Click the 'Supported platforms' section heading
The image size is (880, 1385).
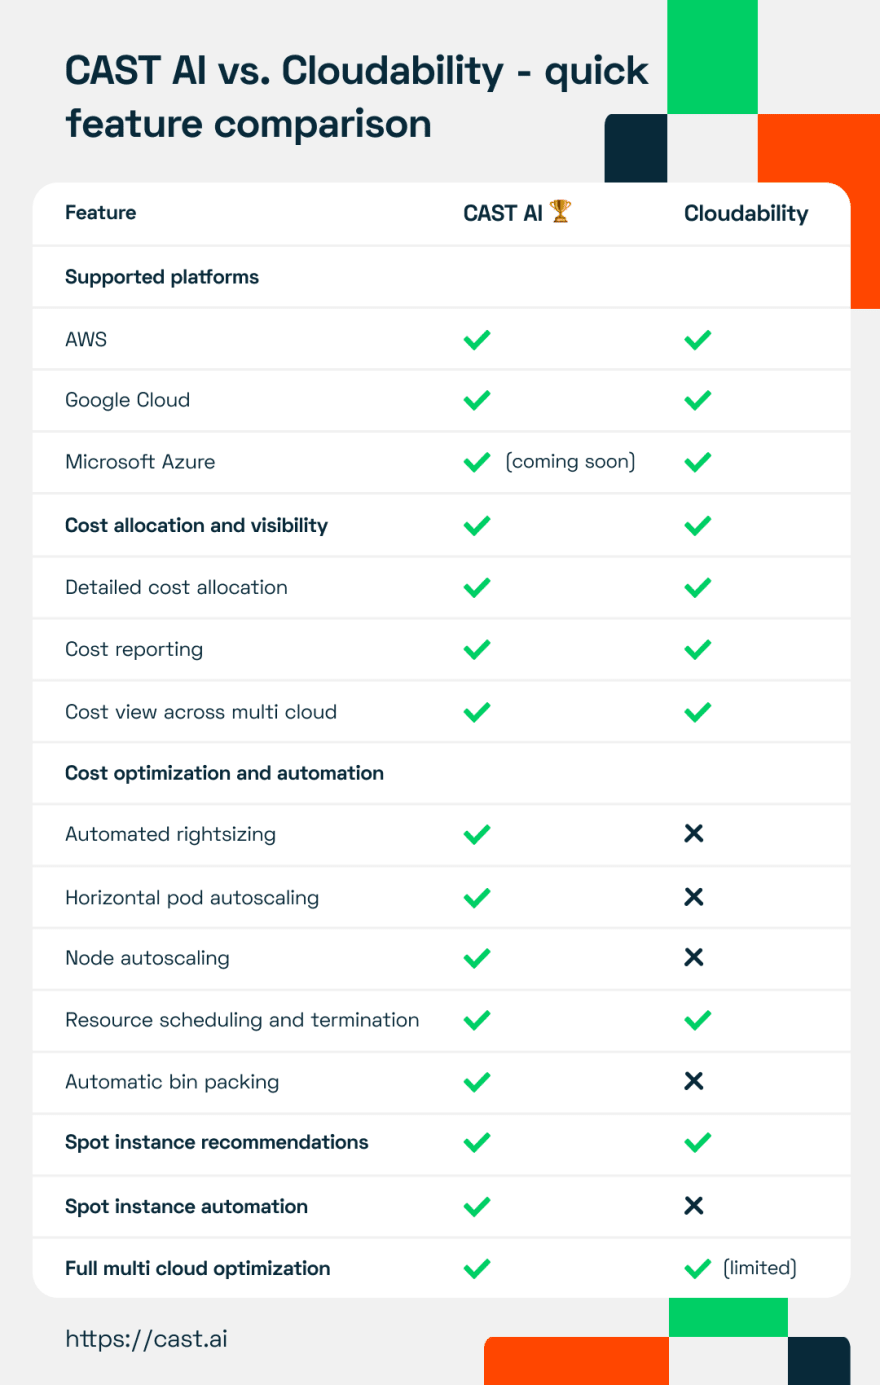162,277
